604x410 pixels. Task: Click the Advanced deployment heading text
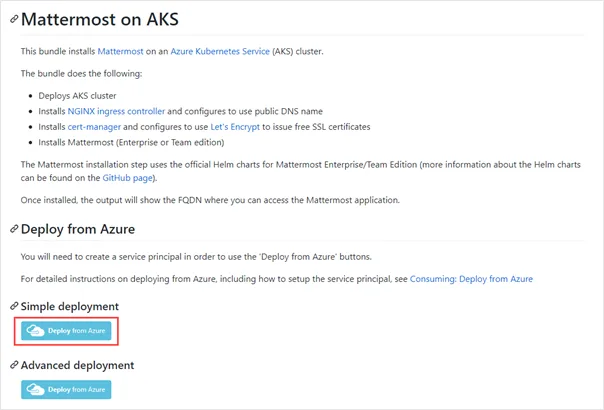click(x=77, y=365)
